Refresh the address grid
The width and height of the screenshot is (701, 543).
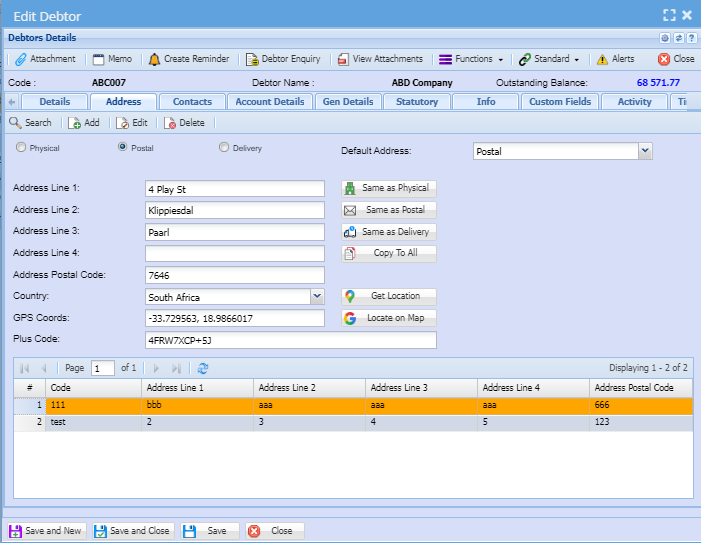(x=203, y=368)
